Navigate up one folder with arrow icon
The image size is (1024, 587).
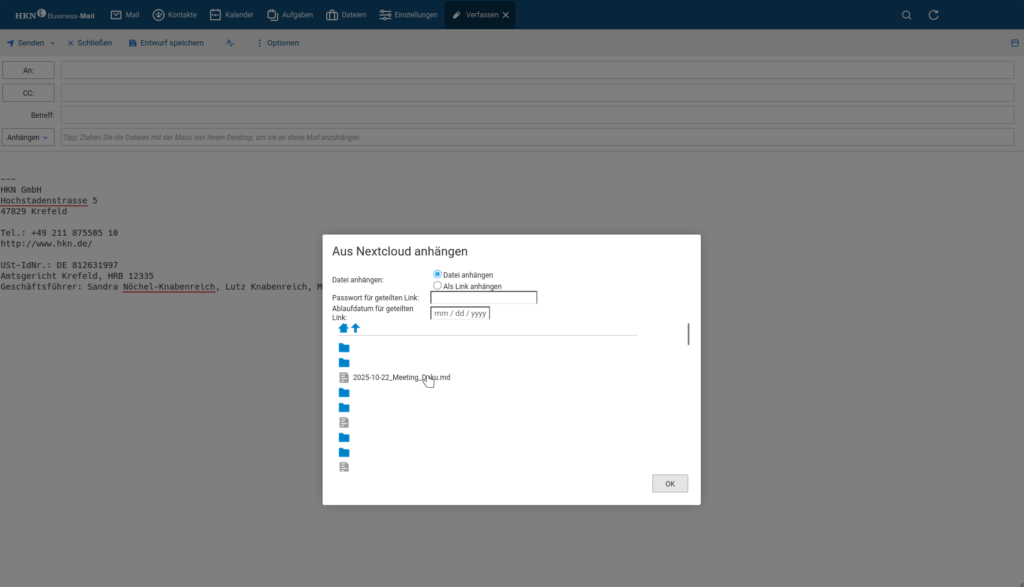click(x=355, y=328)
